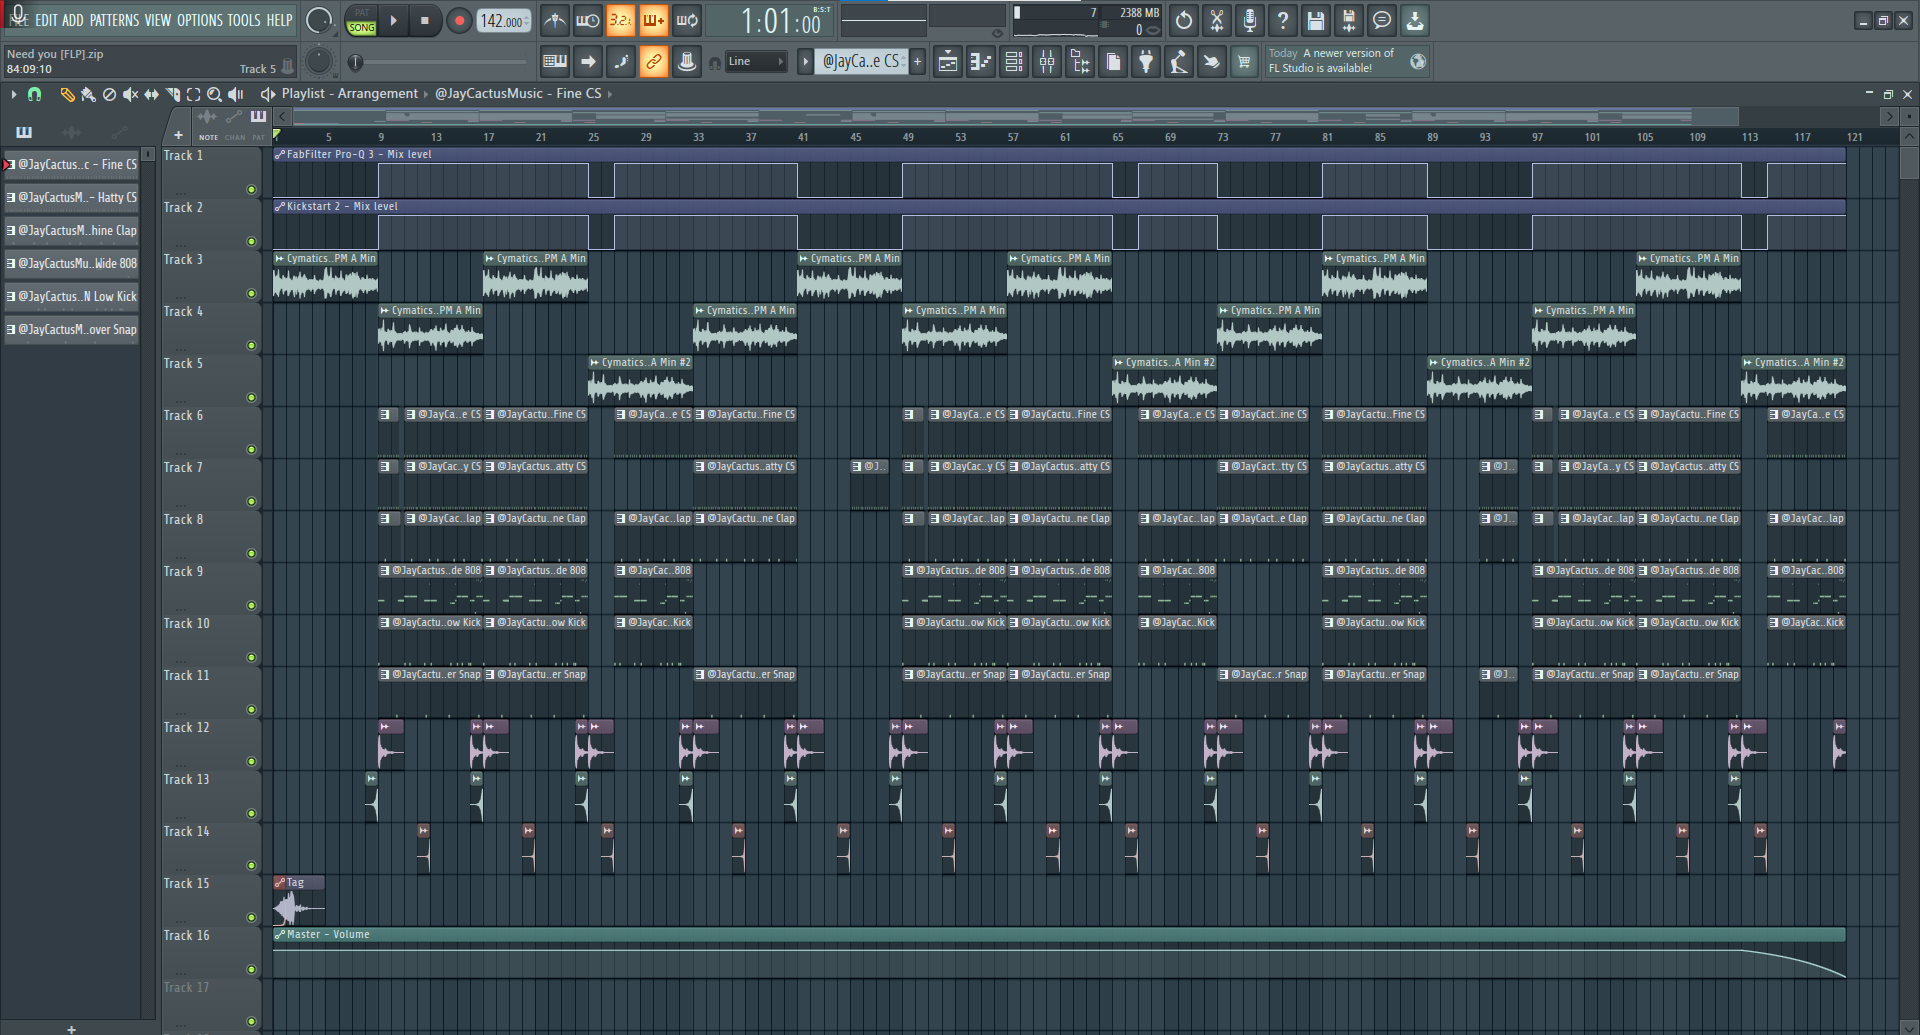The image size is (1920, 1035).
Task: Toggle Track 9 mute LED
Action: pos(252,606)
